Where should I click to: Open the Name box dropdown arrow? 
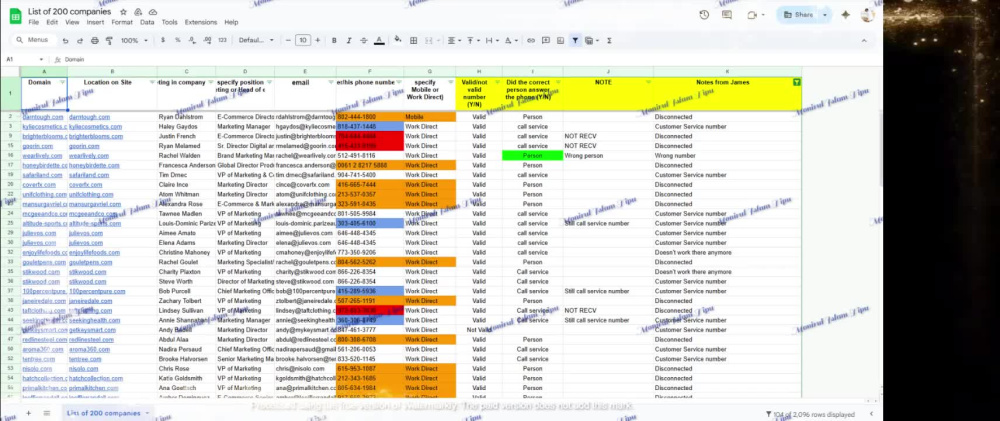[41, 59]
